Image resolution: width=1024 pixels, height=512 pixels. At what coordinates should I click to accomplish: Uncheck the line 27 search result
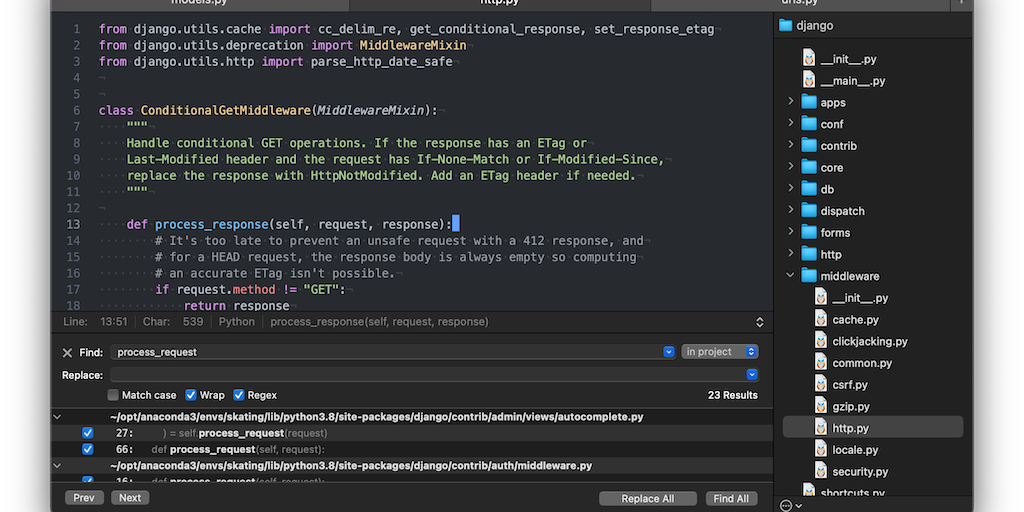pos(87,433)
